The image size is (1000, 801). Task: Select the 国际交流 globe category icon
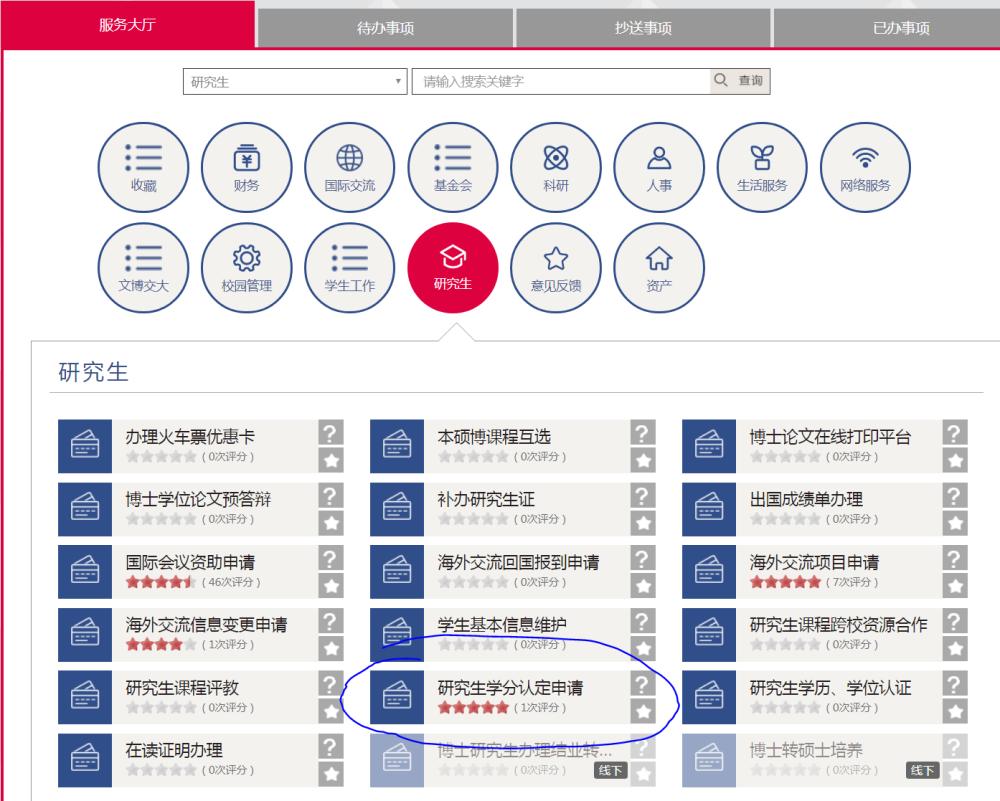coord(349,168)
